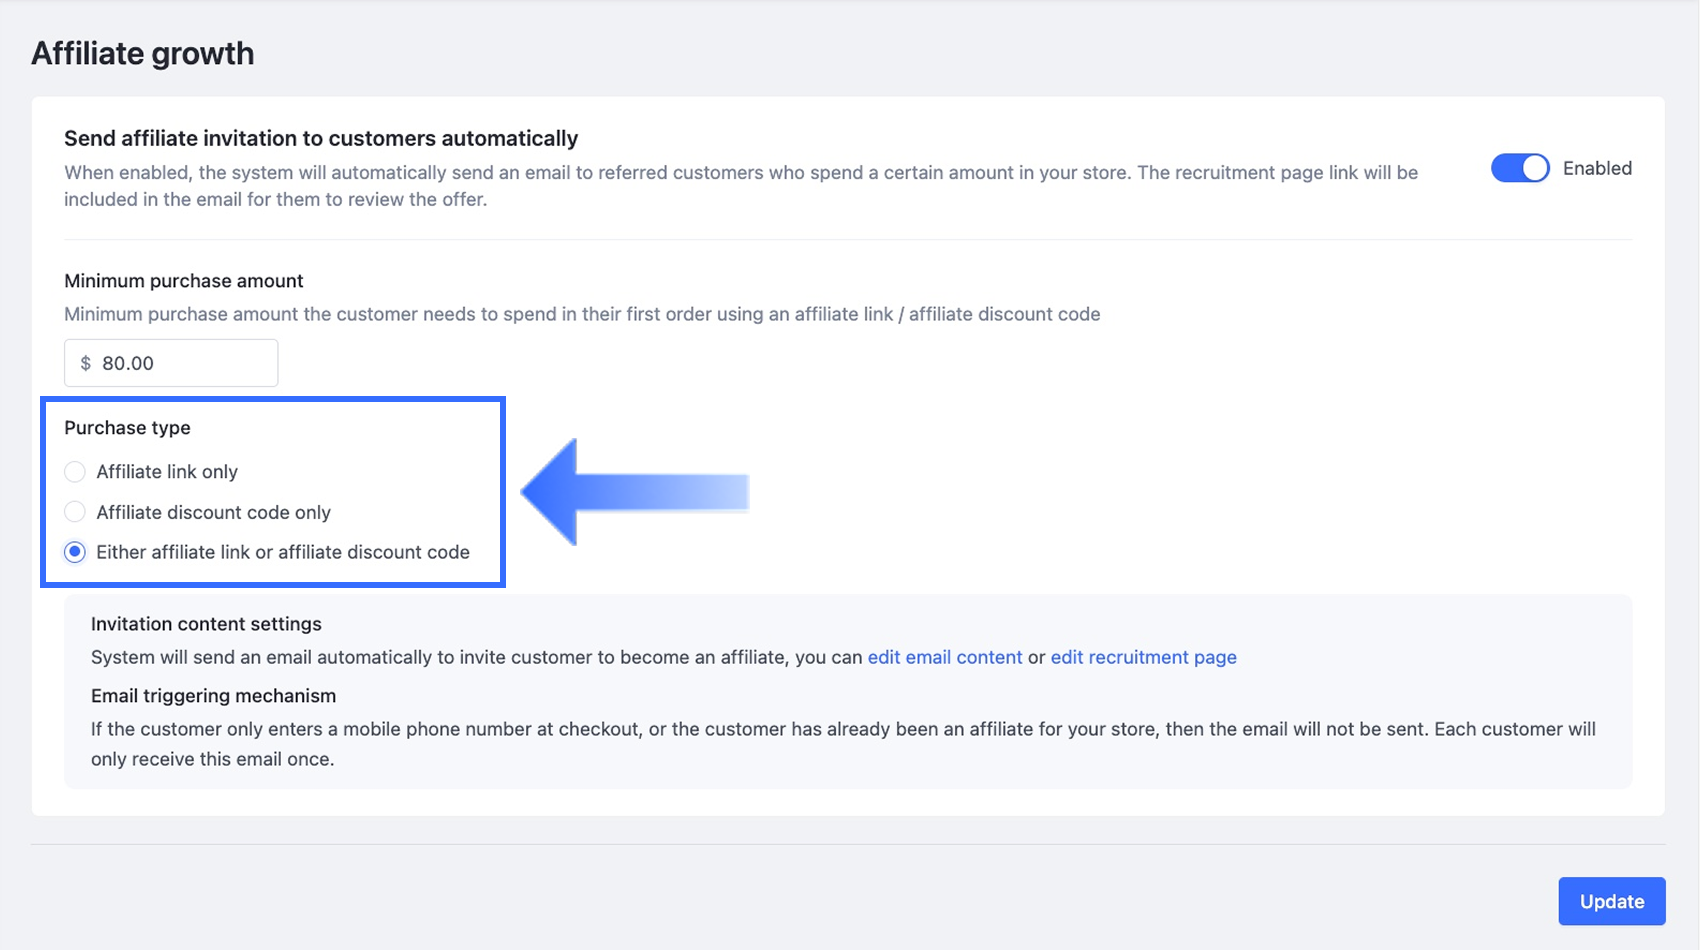Click the minimum purchase amount description text
The width and height of the screenshot is (1700, 950).
pos(582,314)
